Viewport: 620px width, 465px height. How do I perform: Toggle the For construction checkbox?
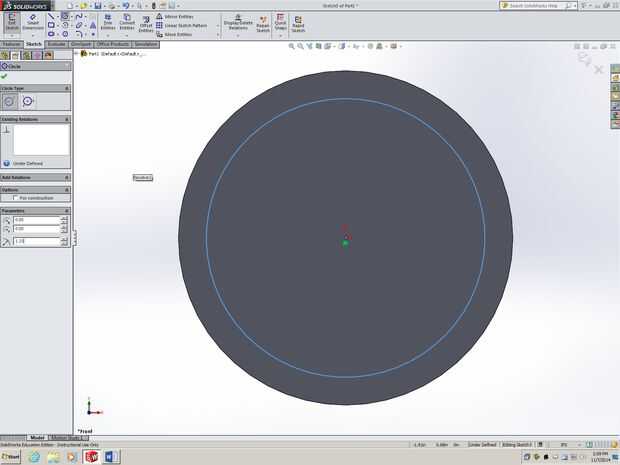(x=15, y=198)
